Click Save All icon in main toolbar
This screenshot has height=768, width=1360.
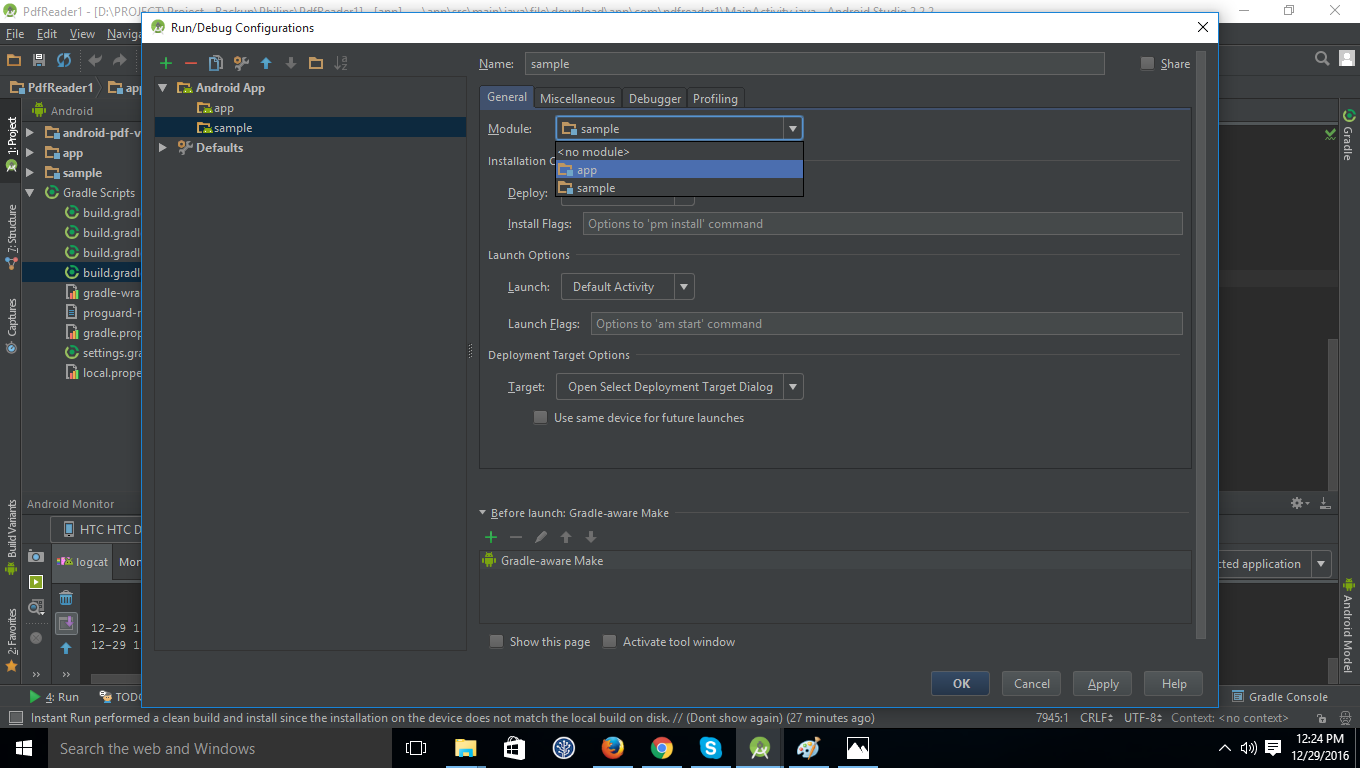[39, 60]
